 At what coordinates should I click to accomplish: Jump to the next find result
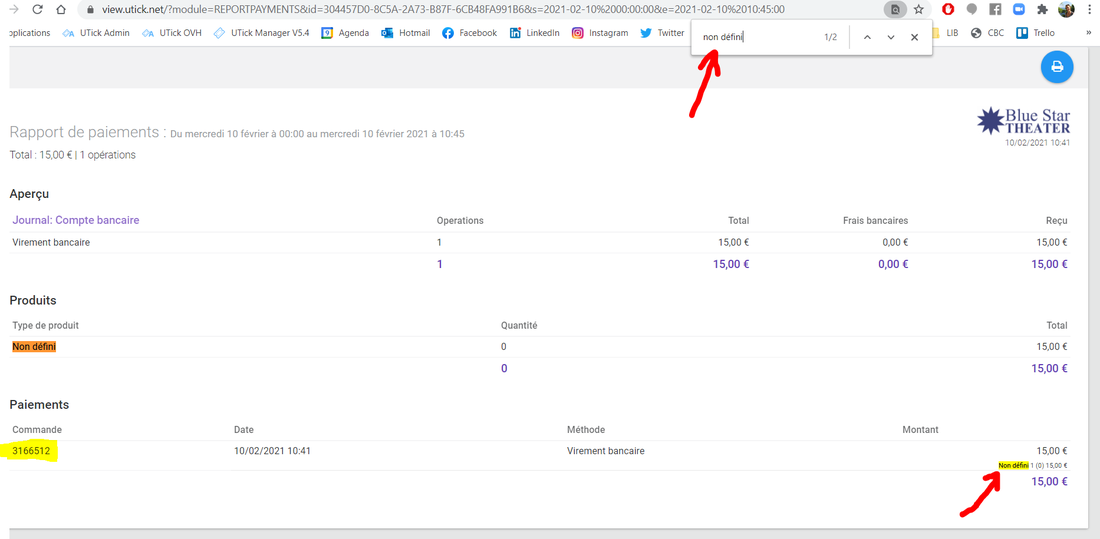[x=891, y=37]
